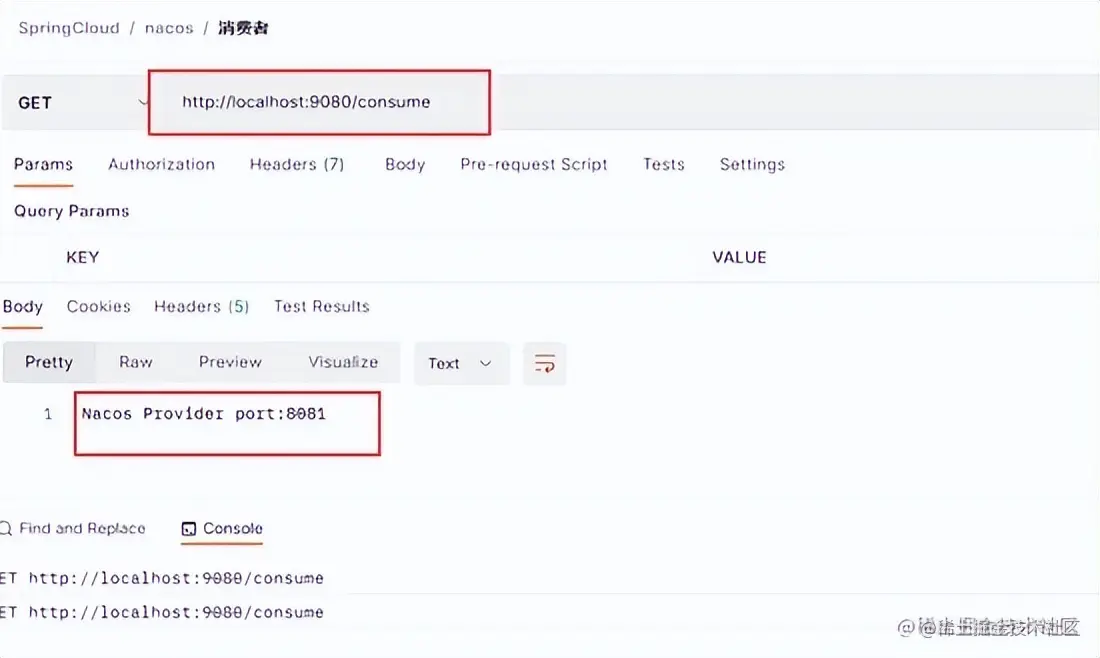Open the Authorization request tab
The height and width of the screenshot is (658, 1100).
coord(161,164)
